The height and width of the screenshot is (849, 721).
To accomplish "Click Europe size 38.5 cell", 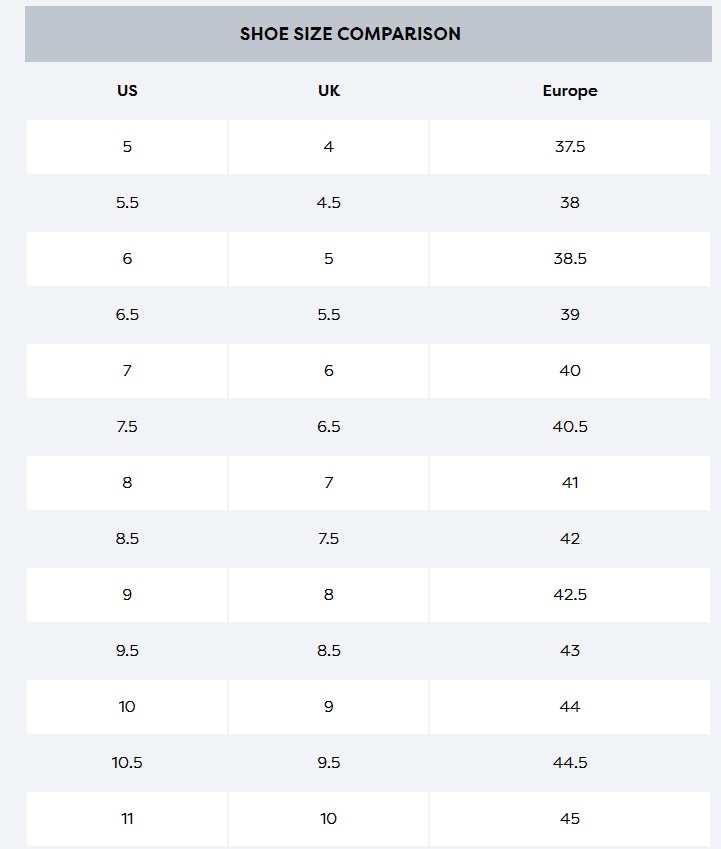I will pos(570,259).
